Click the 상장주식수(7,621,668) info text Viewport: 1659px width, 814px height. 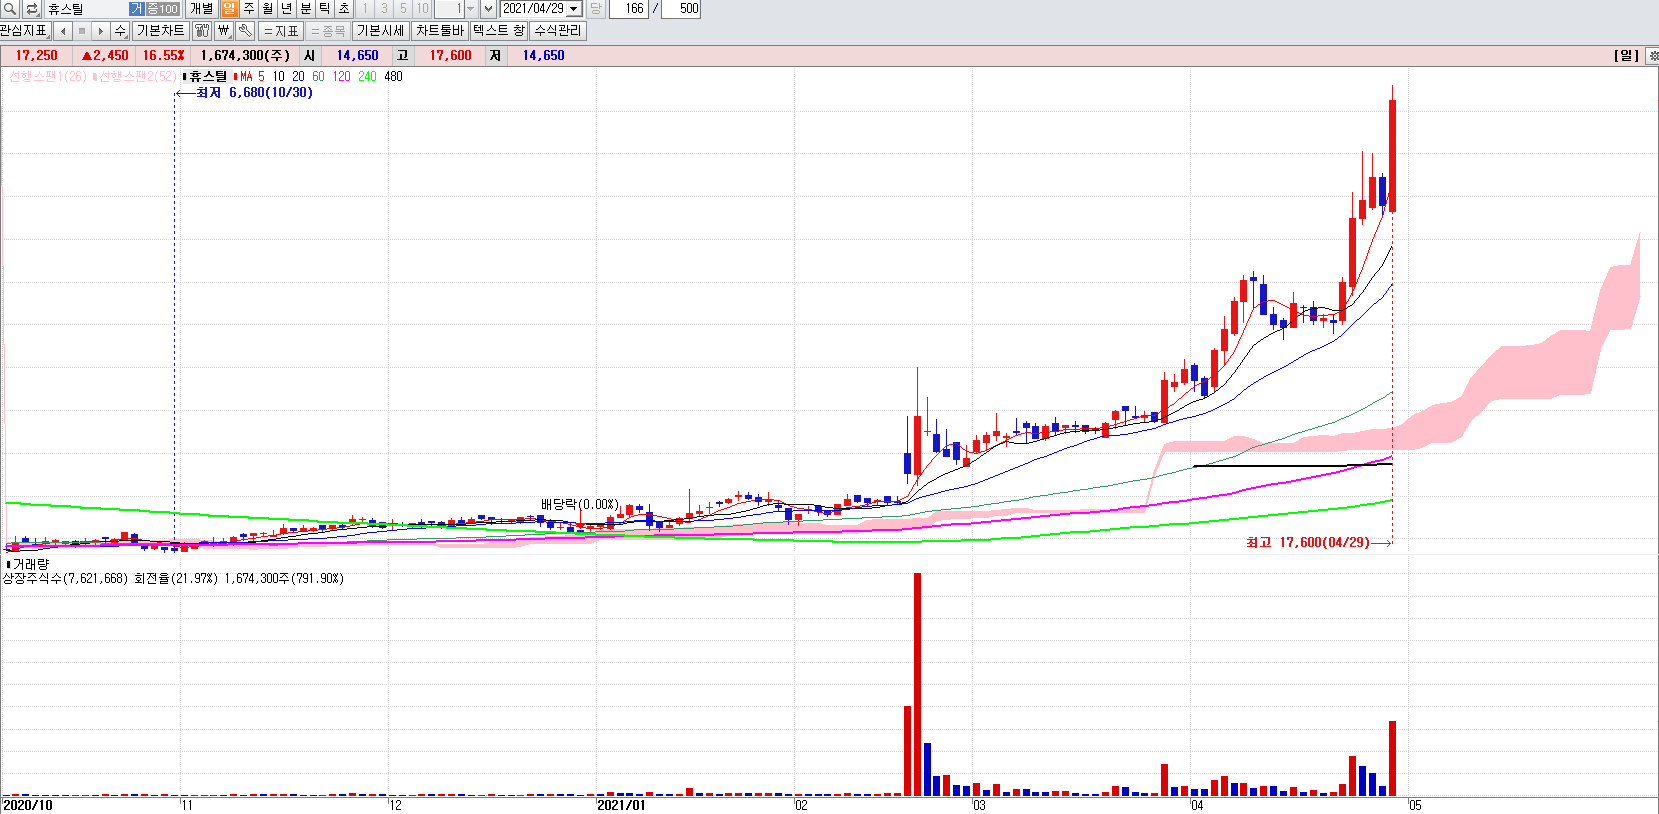click(x=65, y=579)
